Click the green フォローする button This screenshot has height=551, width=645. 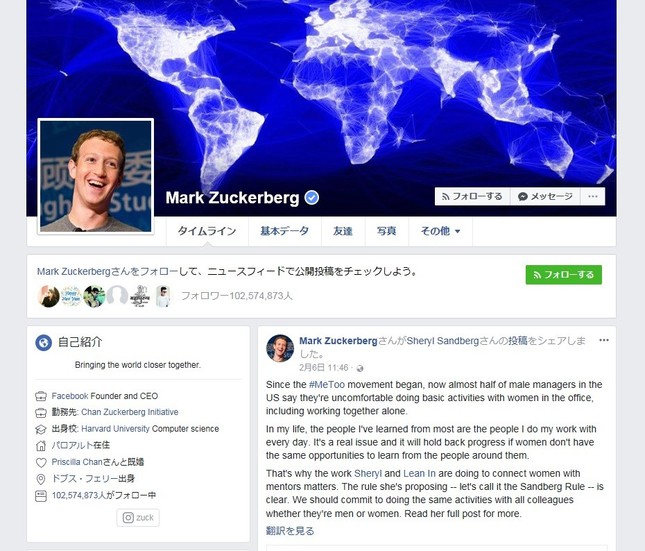coord(564,274)
